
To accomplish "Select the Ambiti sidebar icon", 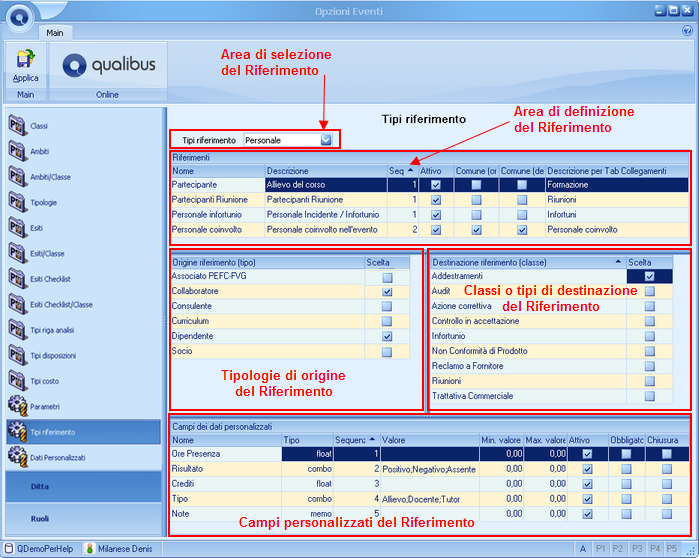I will [x=17, y=151].
